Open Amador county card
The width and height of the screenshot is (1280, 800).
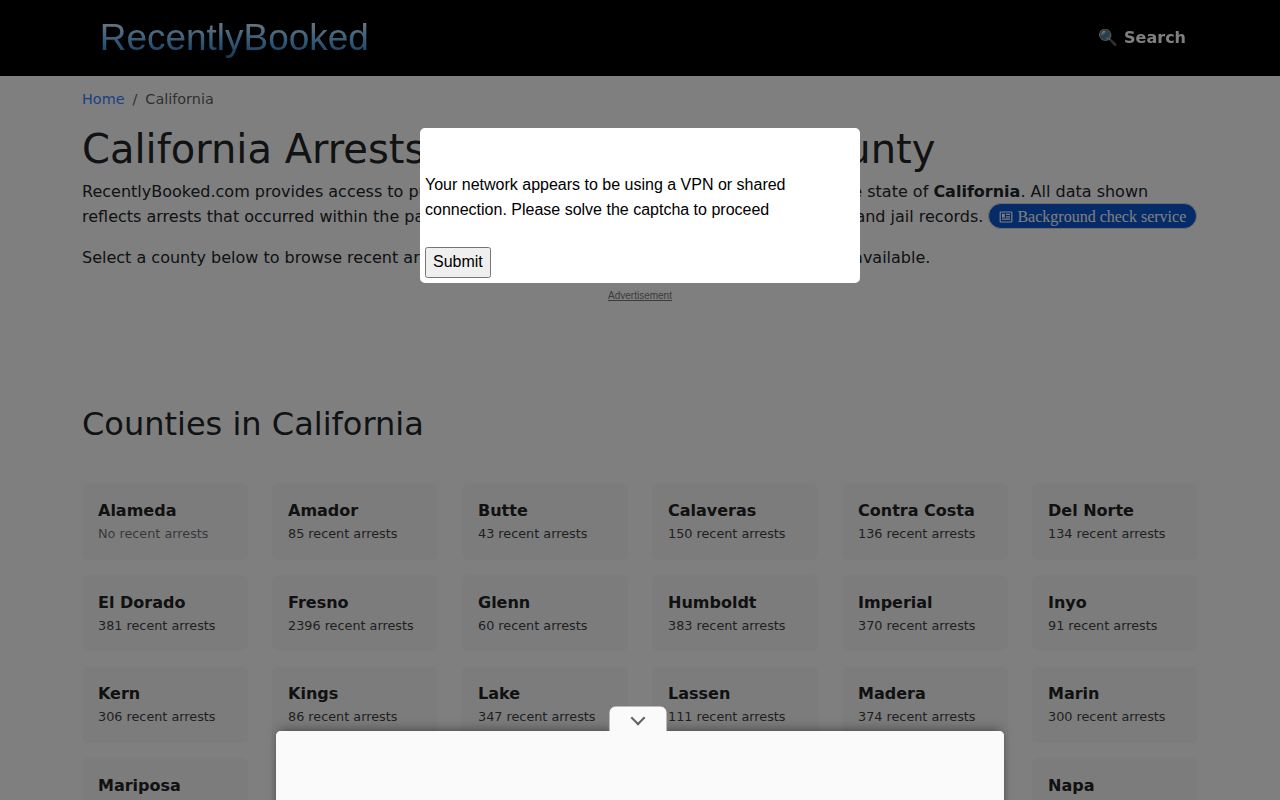click(x=355, y=521)
